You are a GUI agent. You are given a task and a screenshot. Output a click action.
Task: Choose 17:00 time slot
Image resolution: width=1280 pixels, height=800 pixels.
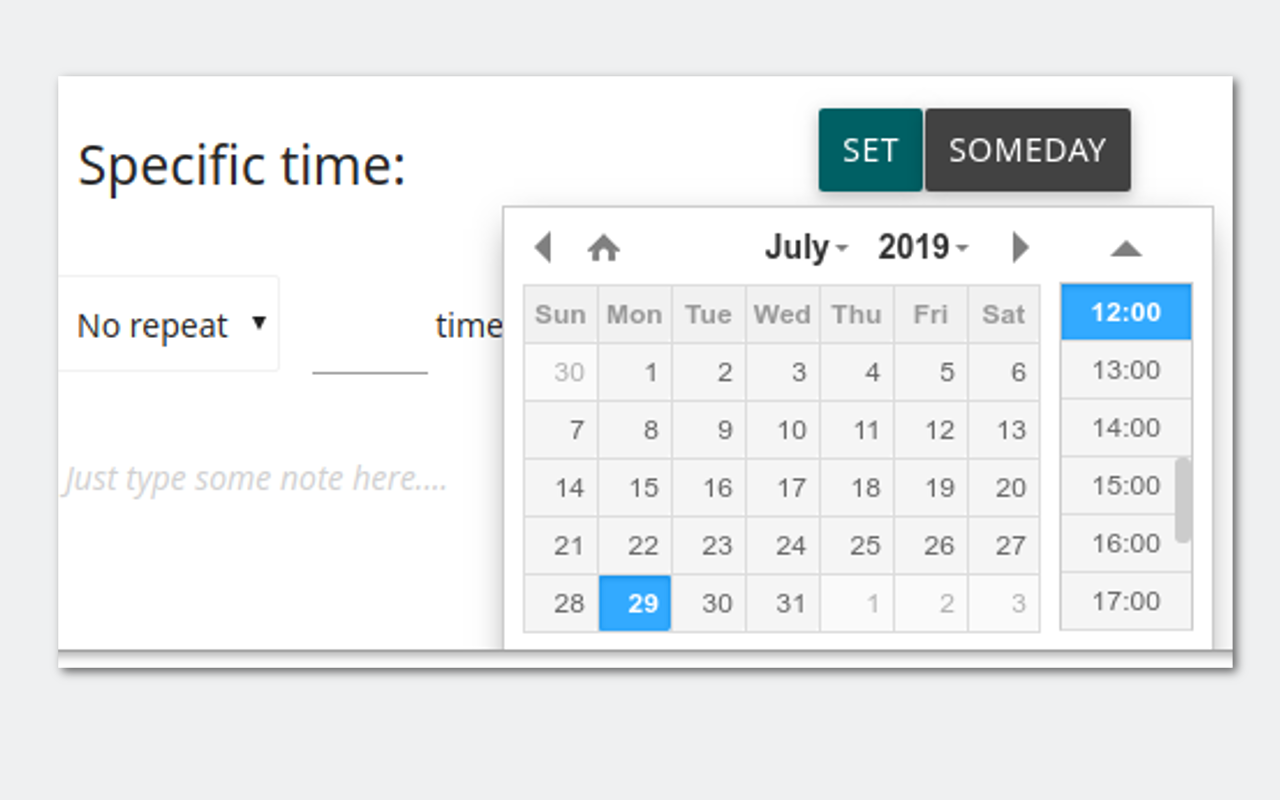1126,601
